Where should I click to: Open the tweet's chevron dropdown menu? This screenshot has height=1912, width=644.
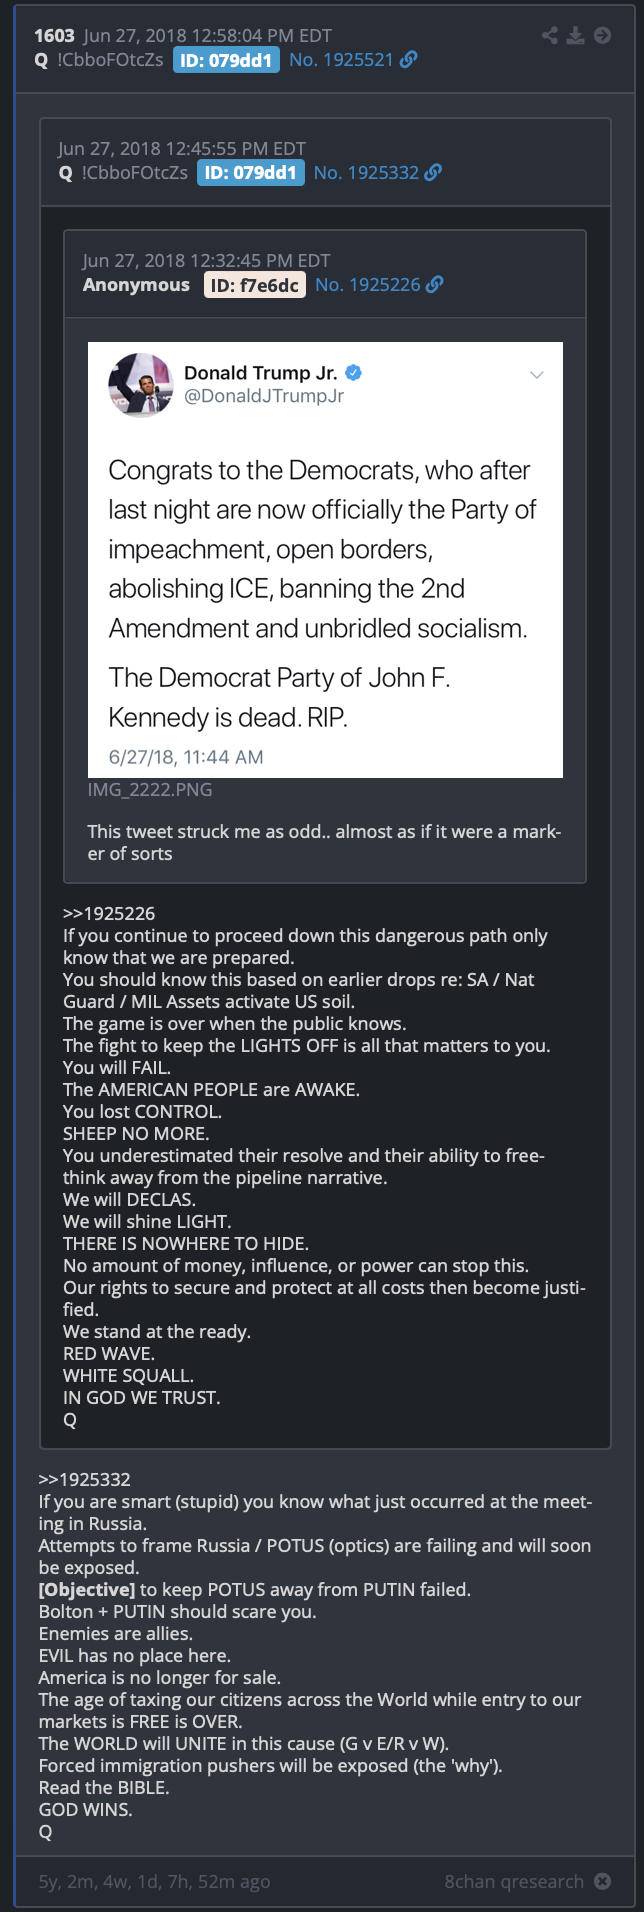click(536, 375)
